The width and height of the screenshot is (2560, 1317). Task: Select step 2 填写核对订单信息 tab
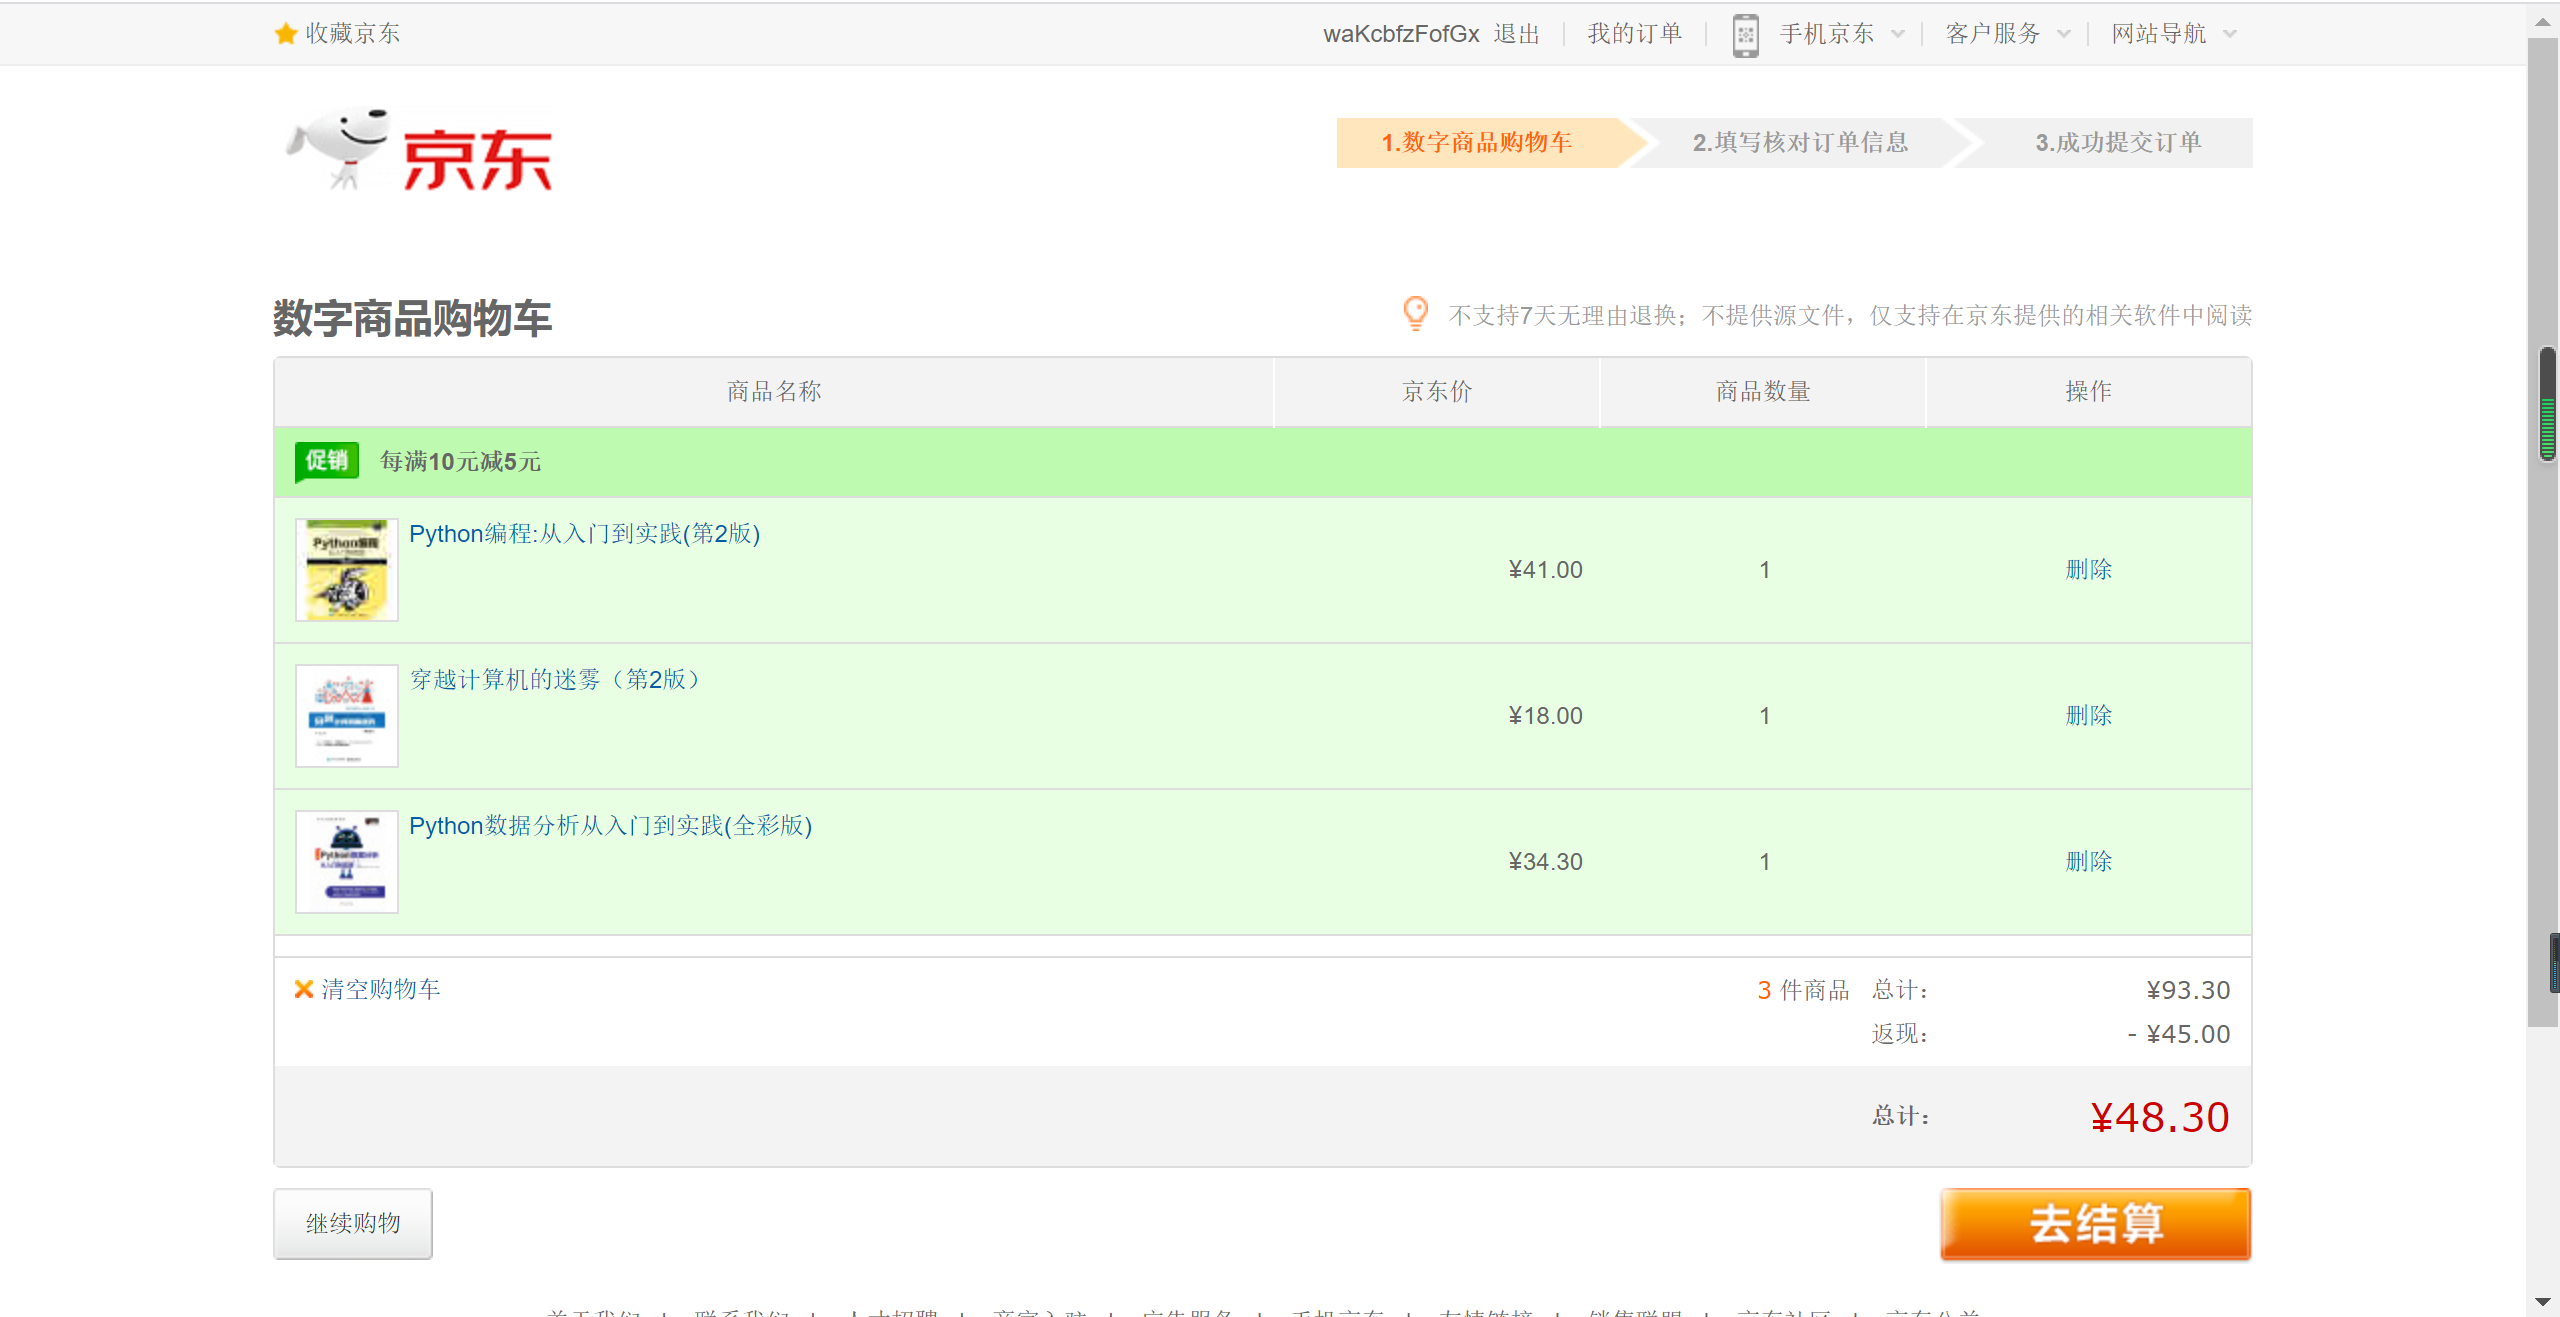pos(1800,143)
